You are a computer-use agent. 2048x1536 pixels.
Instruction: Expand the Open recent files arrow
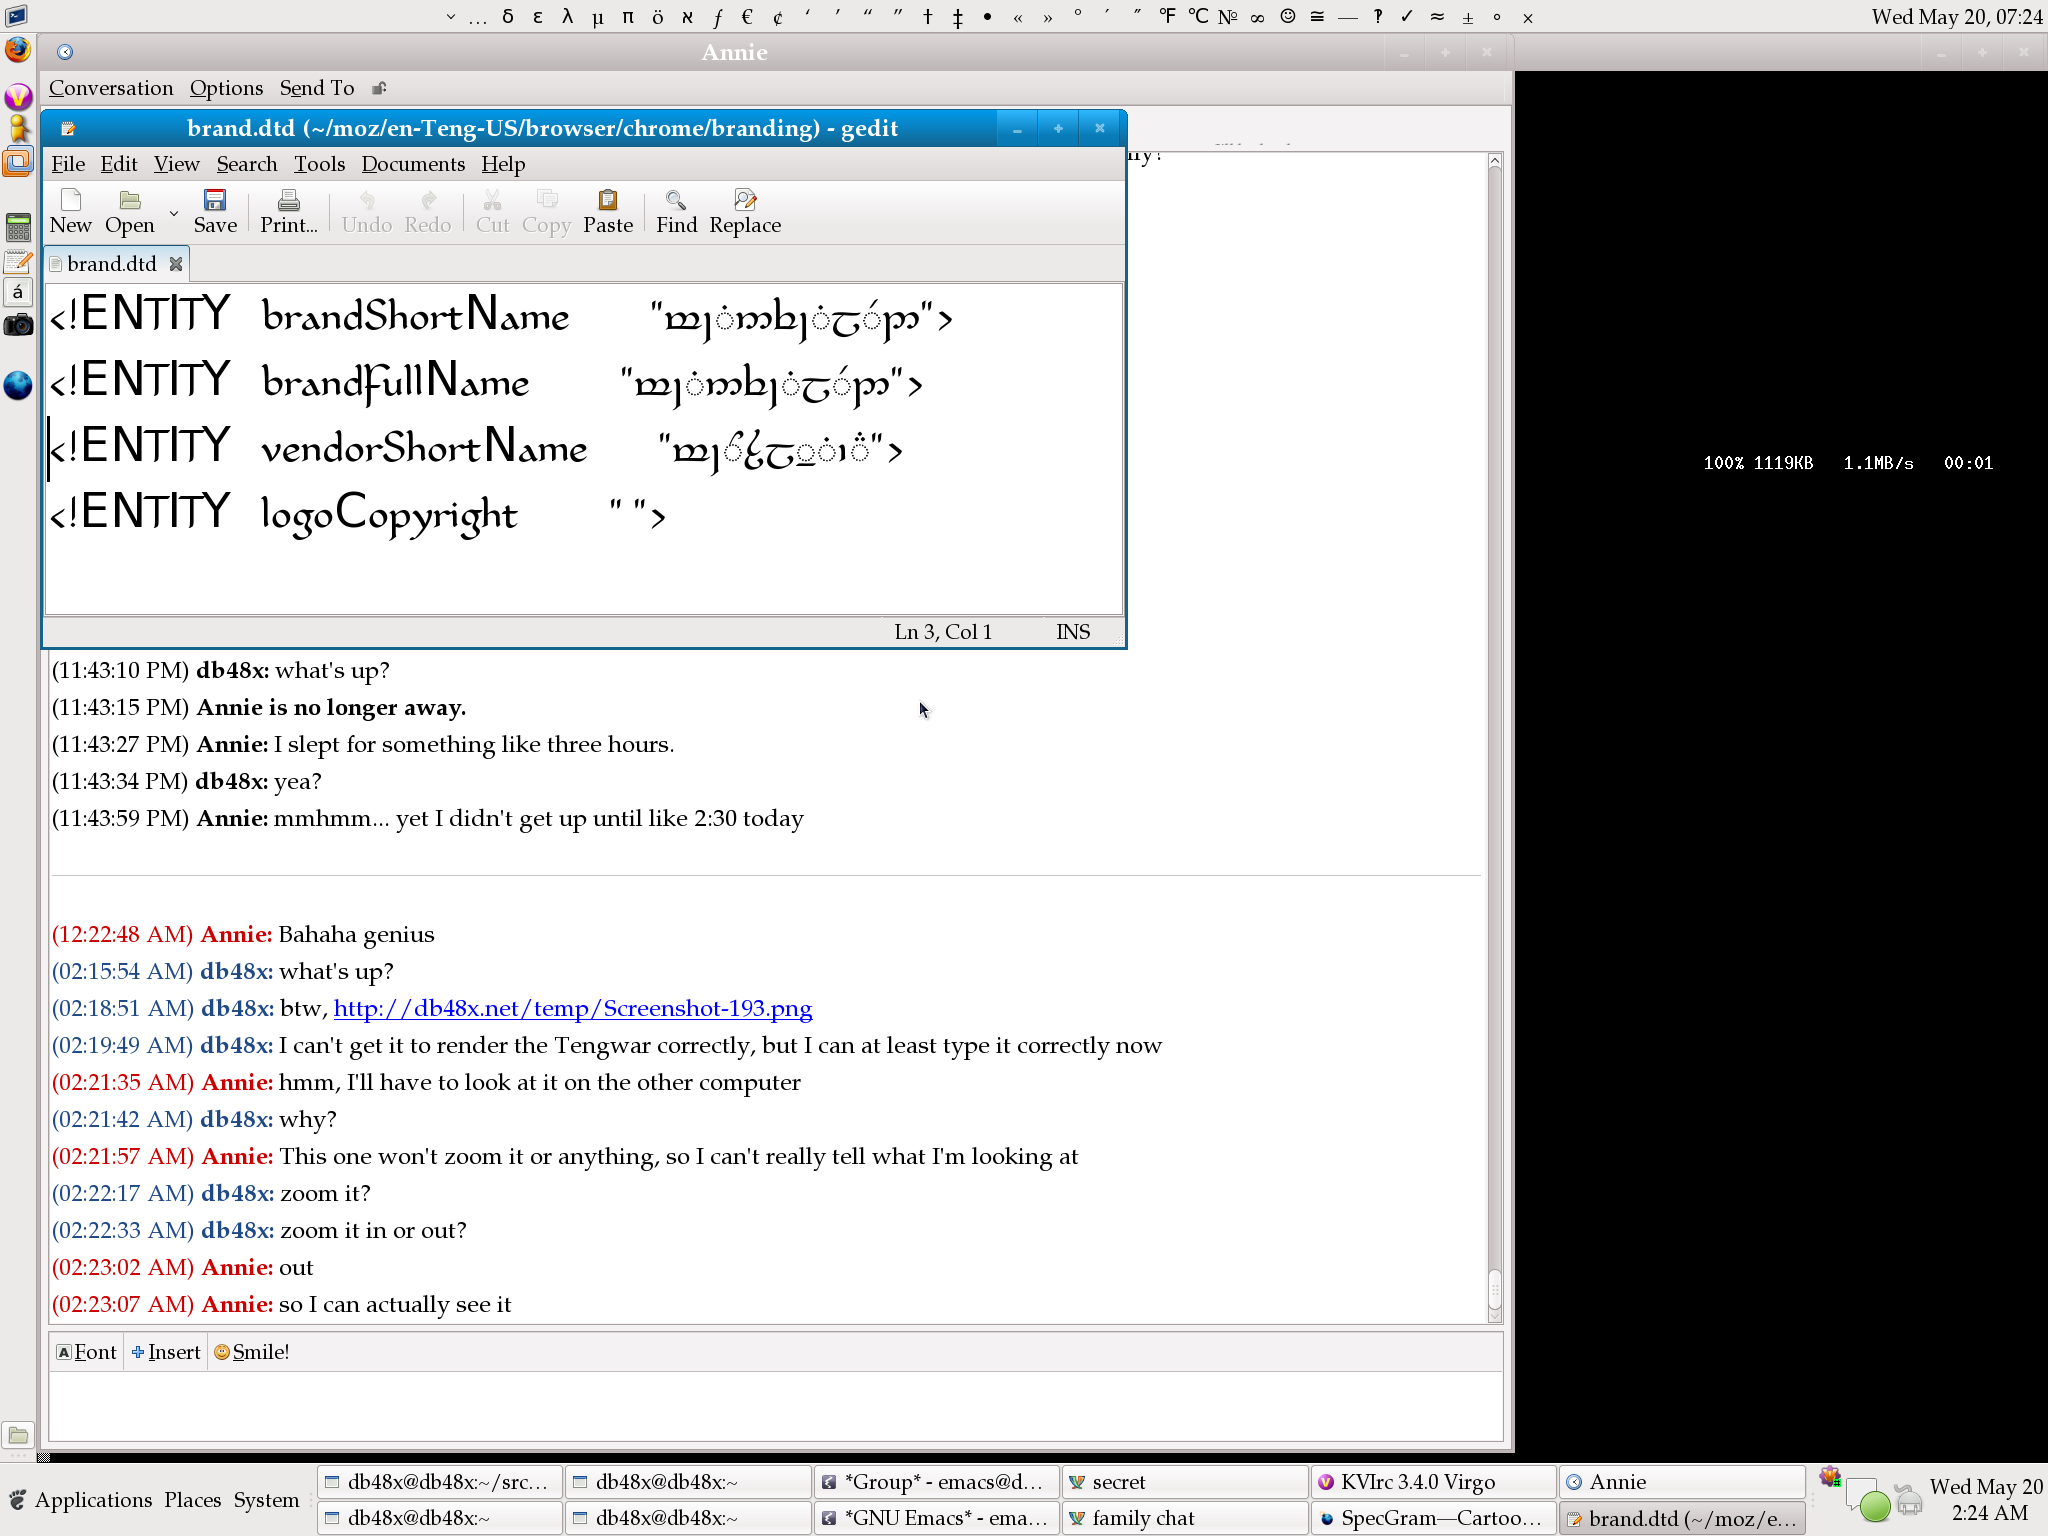[174, 213]
